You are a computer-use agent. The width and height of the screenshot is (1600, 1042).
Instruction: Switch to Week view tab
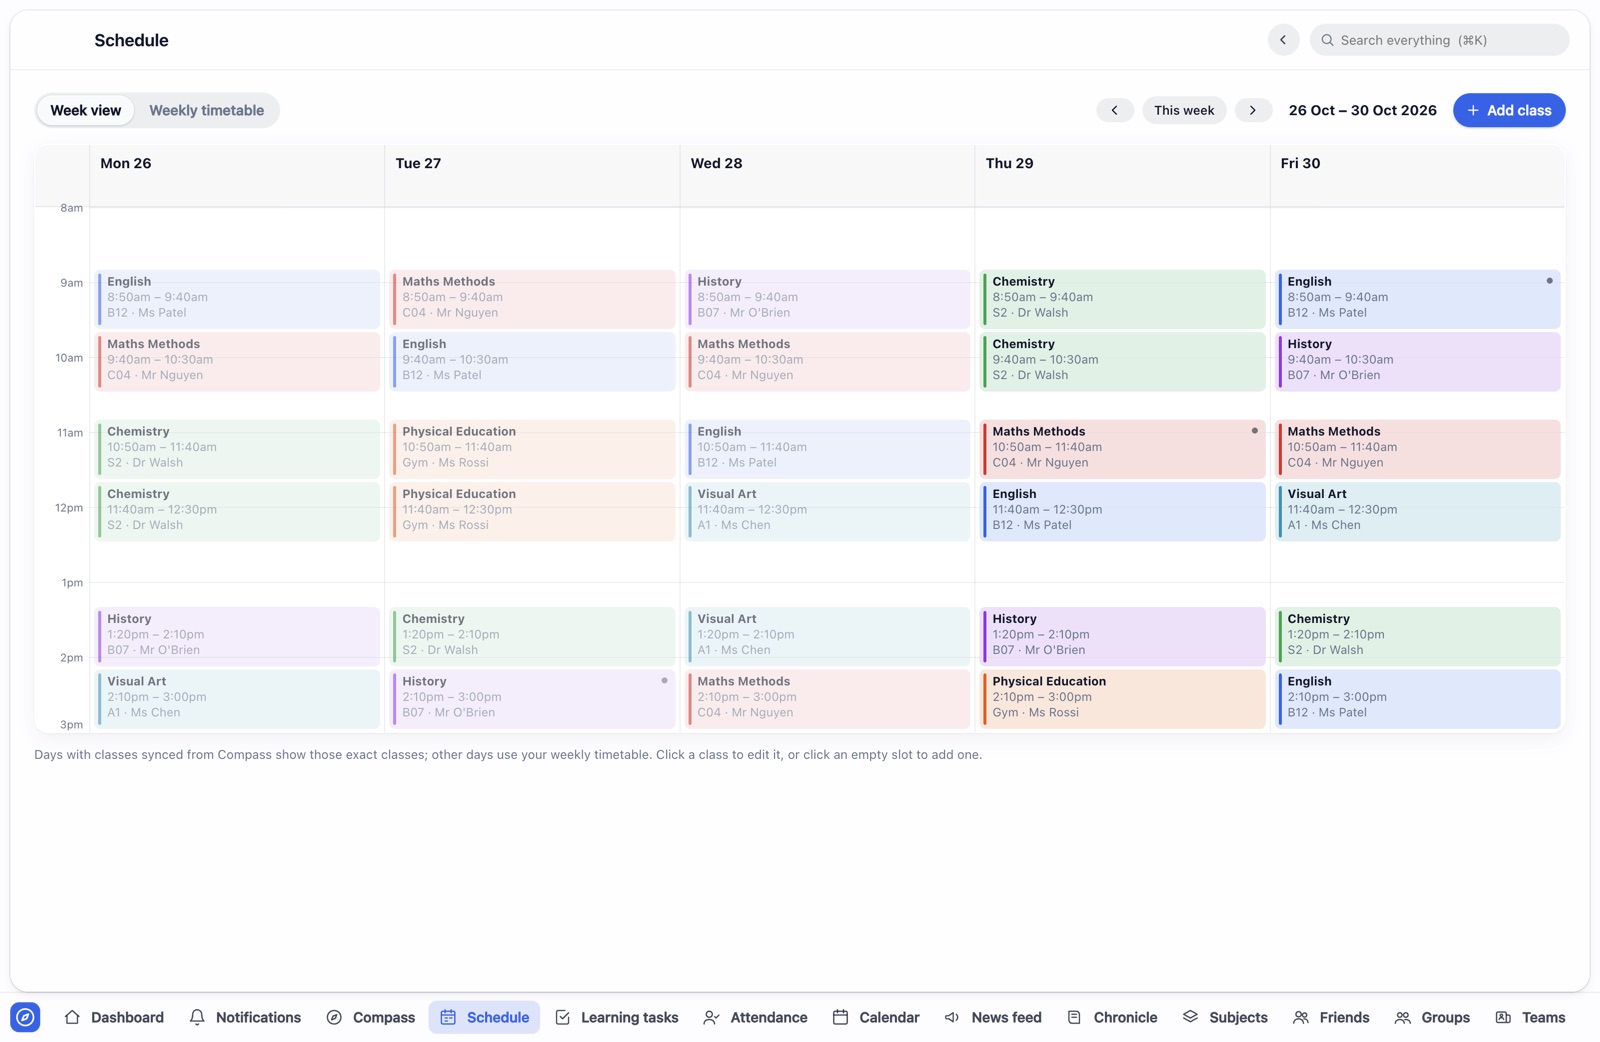(x=86, y=110)
